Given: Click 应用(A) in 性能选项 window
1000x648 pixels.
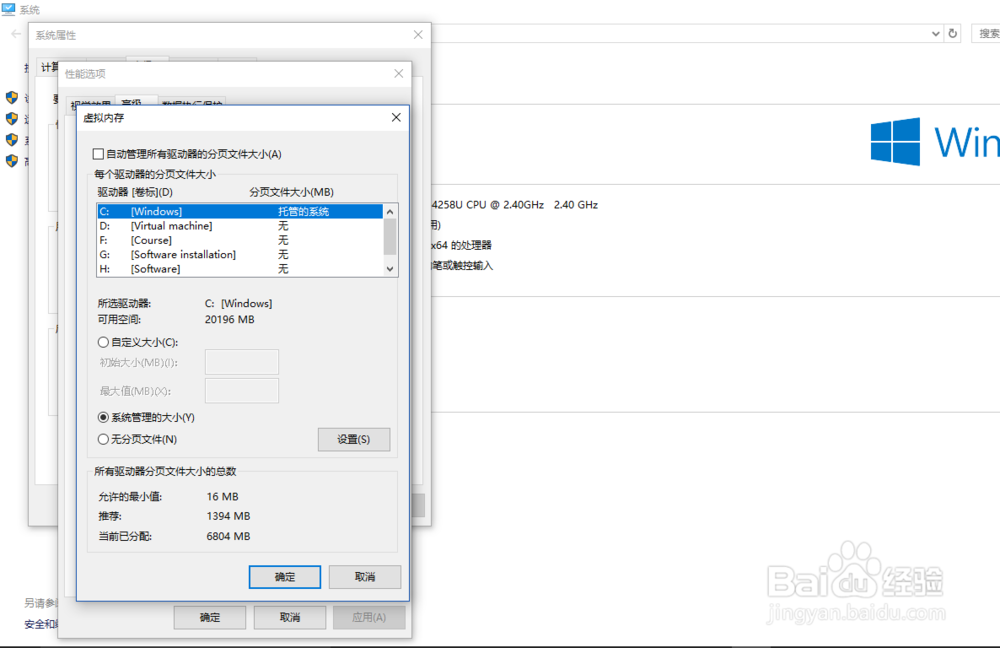Looking at the screenshot, I should [369, 617].
